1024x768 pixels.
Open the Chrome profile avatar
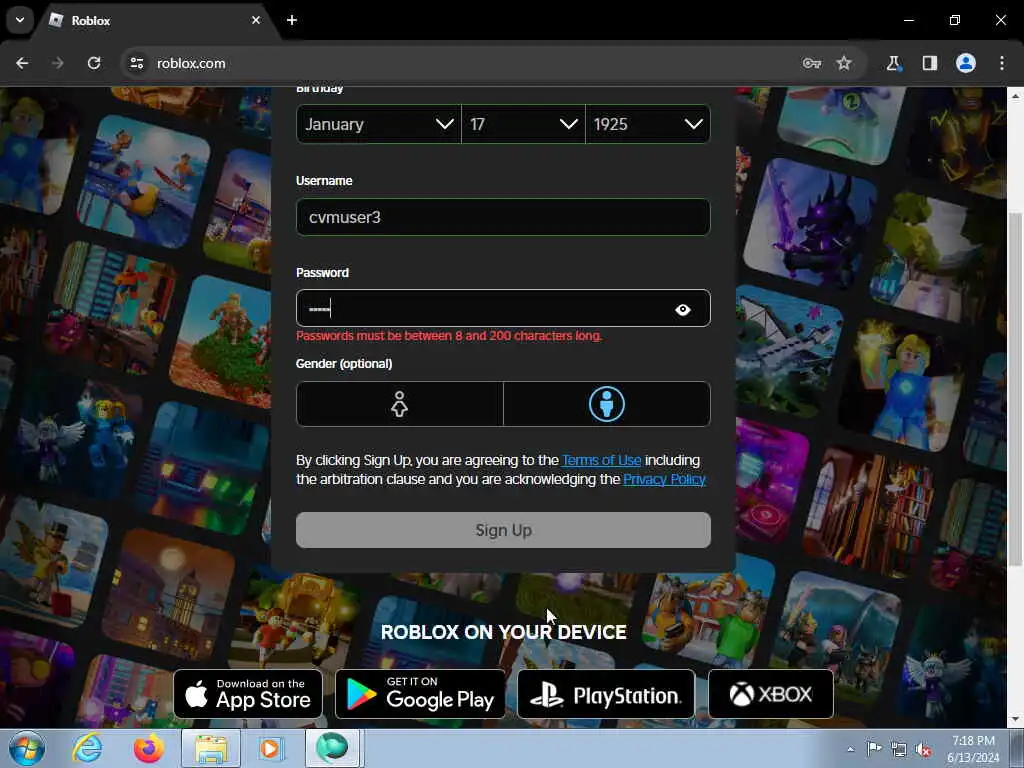(x=966, y=63)
